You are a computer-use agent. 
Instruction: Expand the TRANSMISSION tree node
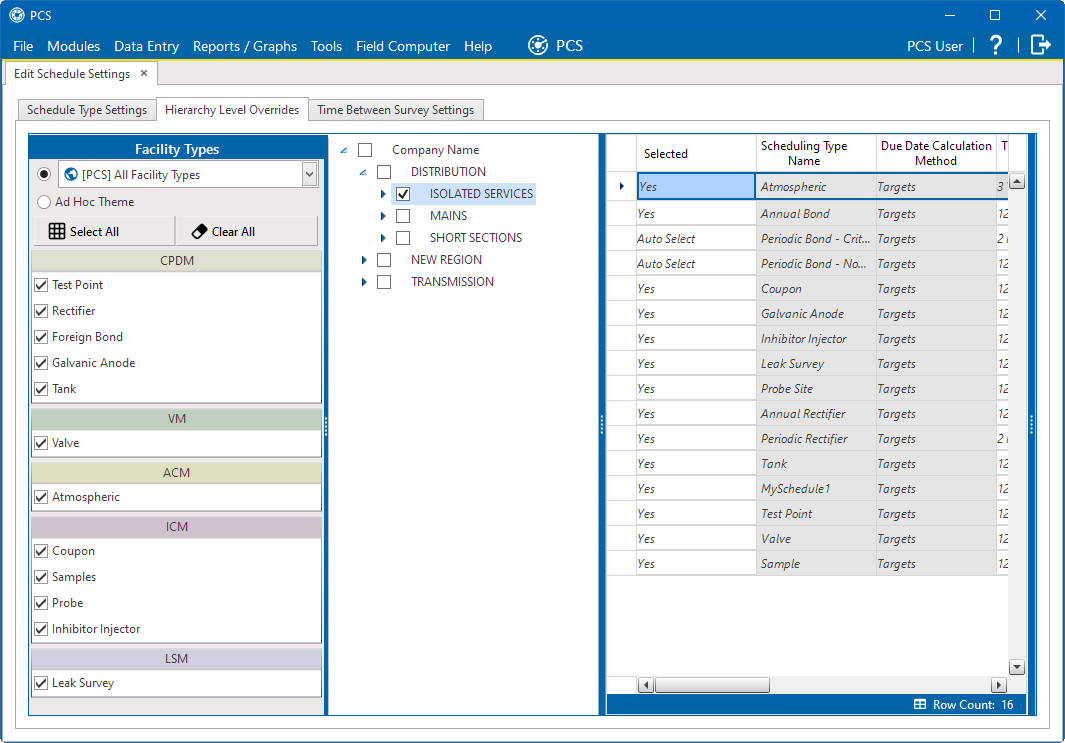pyautogui.click(x=364, y=282)
